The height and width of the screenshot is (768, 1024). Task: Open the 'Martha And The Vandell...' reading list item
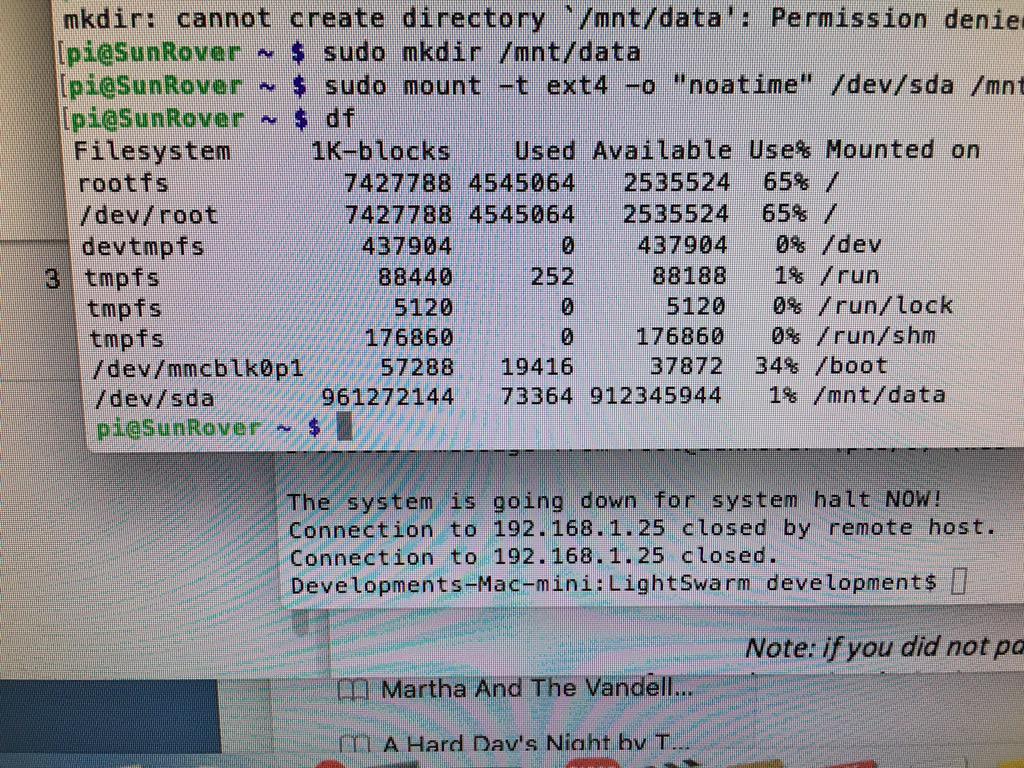[537, 688]
